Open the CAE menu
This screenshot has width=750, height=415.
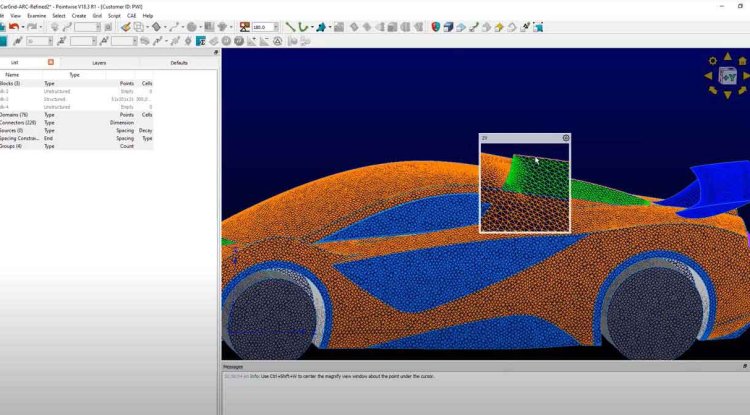[x=132, y=16]
